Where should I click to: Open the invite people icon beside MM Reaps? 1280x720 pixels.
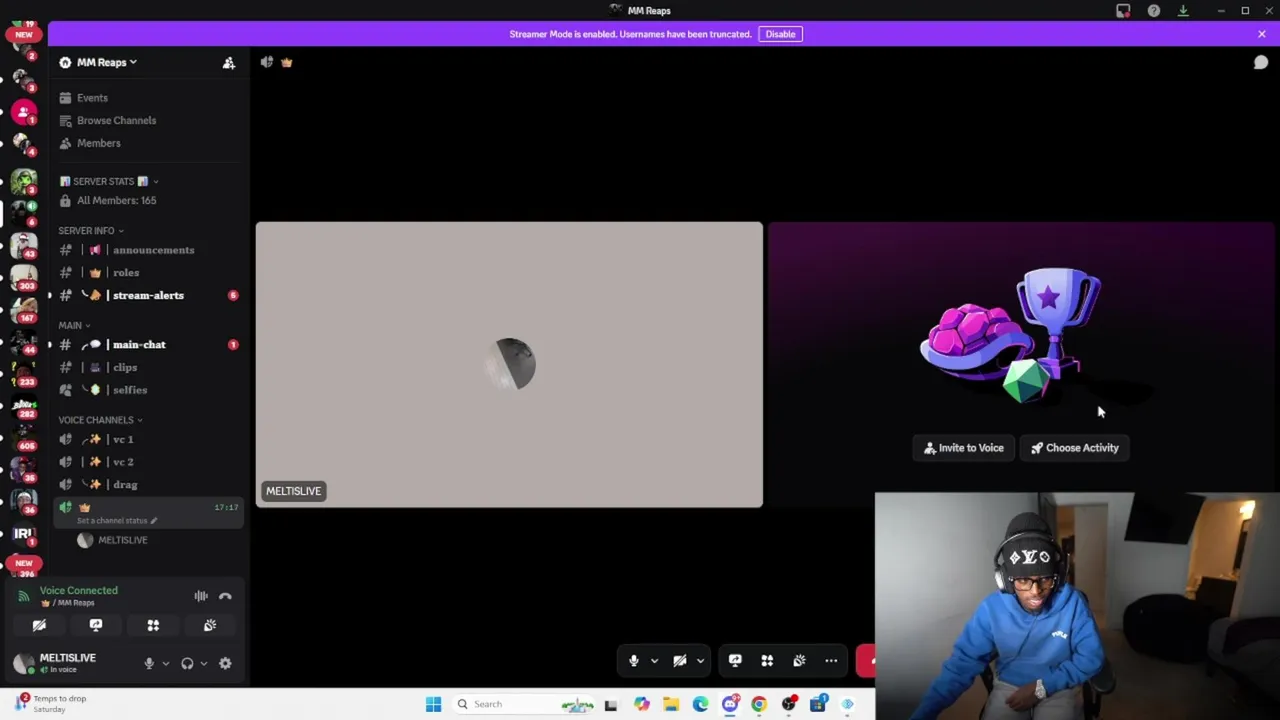point(229,62)
